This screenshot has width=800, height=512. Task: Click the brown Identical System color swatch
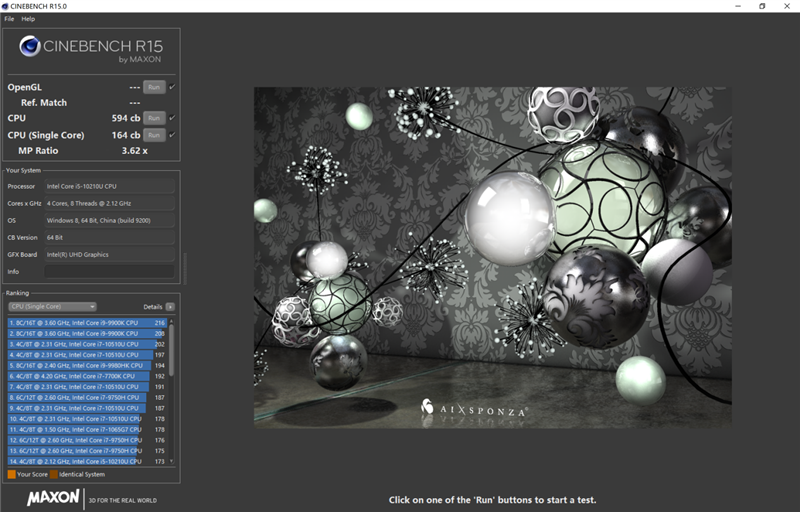click(54, 474)
